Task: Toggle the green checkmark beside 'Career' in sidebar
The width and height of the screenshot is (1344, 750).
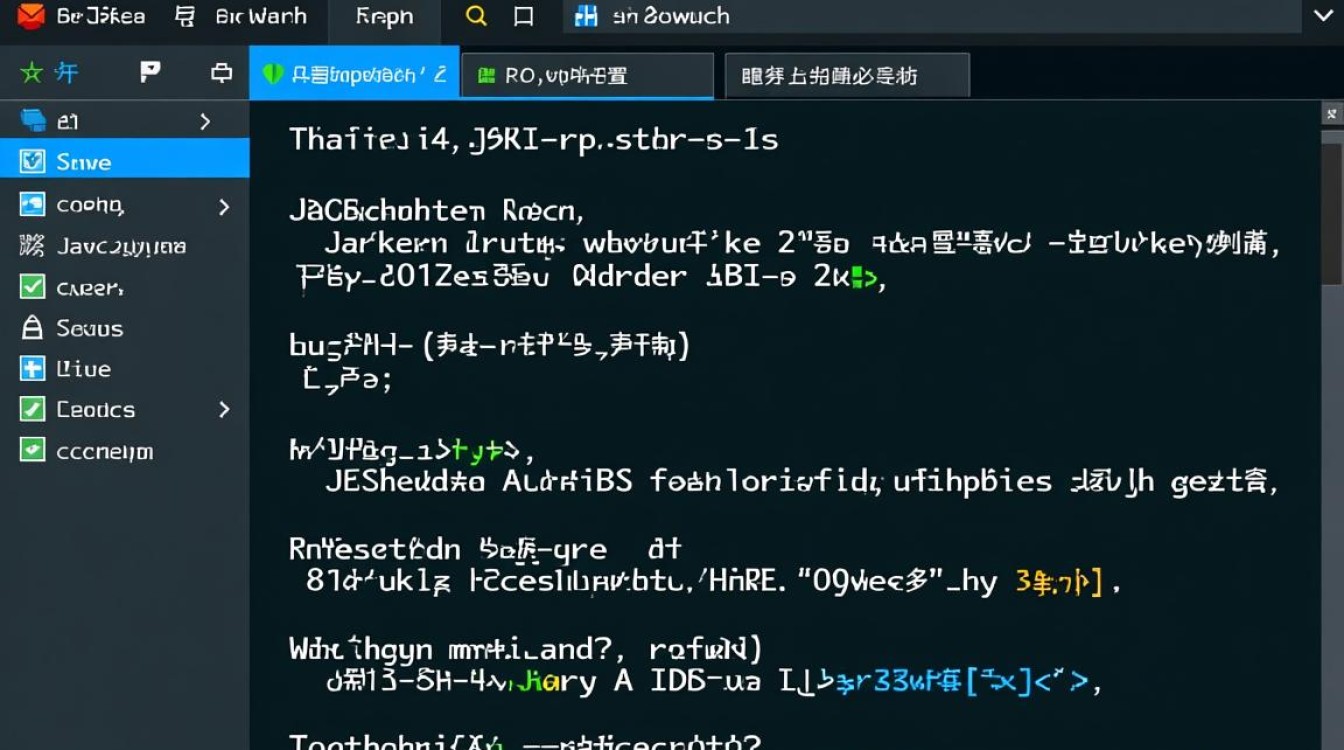Action: point(31,287)
